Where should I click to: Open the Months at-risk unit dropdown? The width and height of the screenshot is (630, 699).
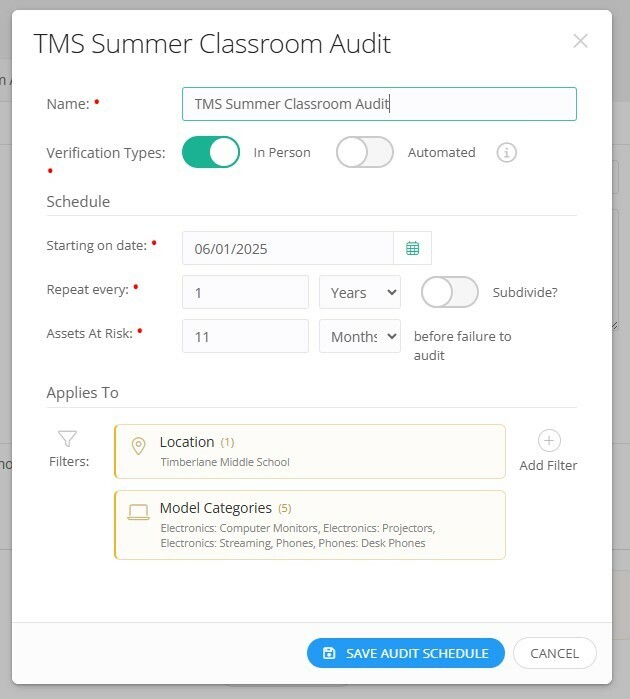(360, 336)
